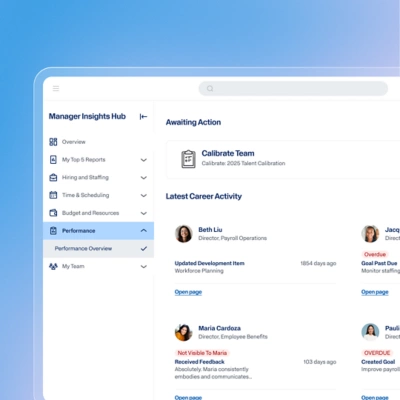Image resolution: width=400 pixels, height=400 pixels.
Task: Click the OVERDUE tag above Created Goal
Action: (x=377, y=353)
